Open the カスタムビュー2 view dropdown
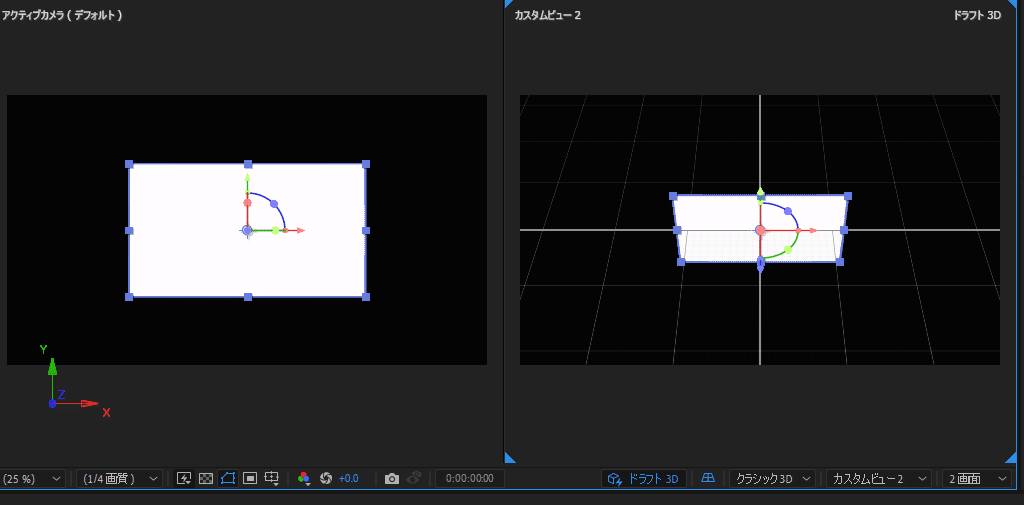Viewport: 1024px width, 505px height. click(x=878, y=478)
